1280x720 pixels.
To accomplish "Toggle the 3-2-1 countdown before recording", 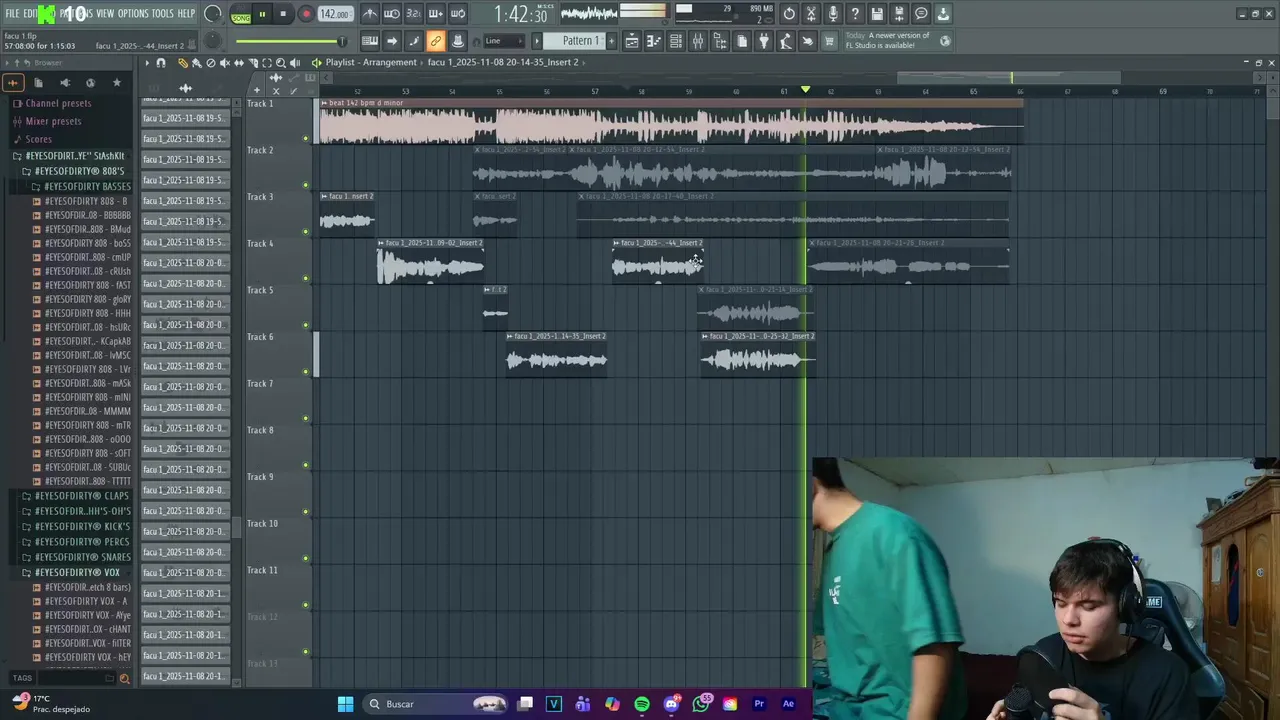I will pos(414,14).
